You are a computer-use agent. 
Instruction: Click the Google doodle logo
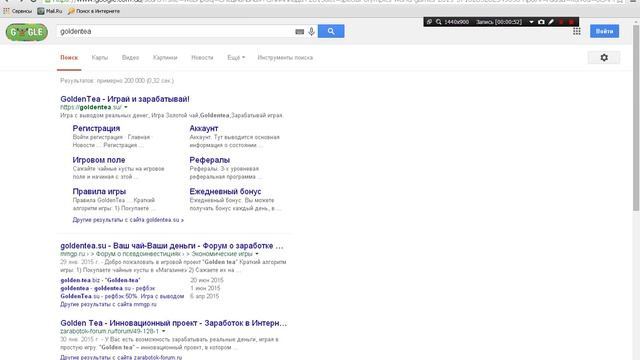(x=27, y=32)
